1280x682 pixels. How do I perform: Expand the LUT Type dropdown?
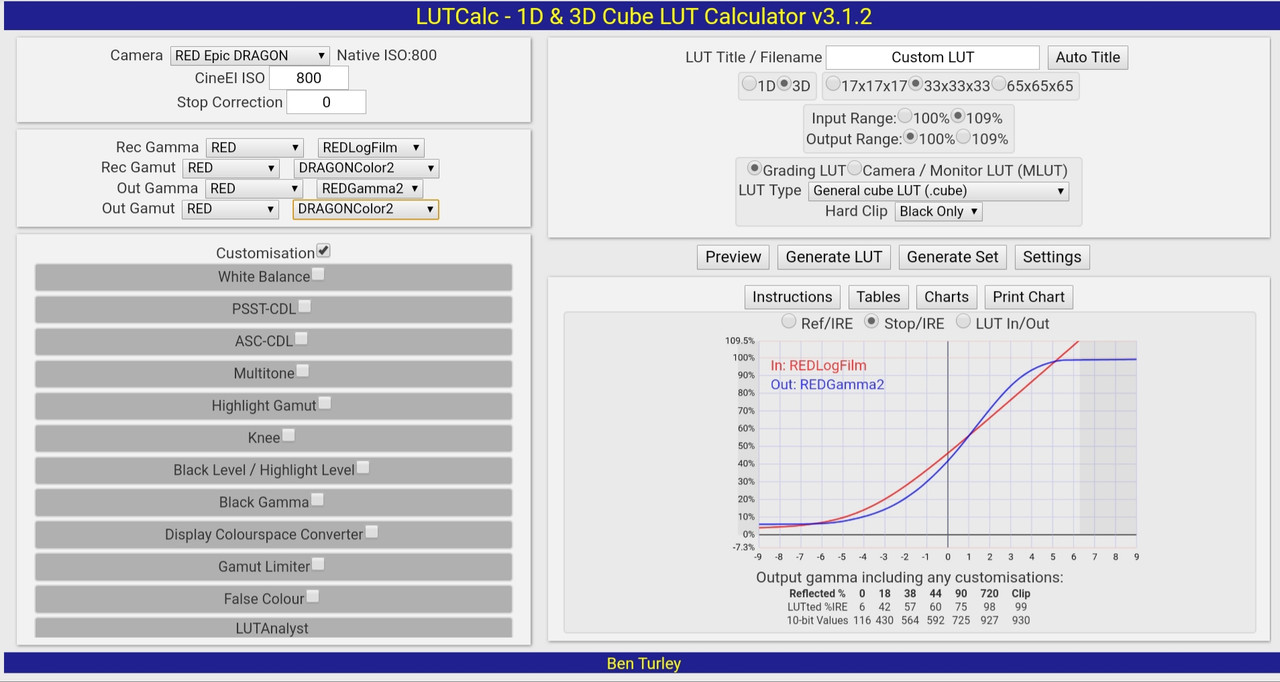click(x=939, y=190)
